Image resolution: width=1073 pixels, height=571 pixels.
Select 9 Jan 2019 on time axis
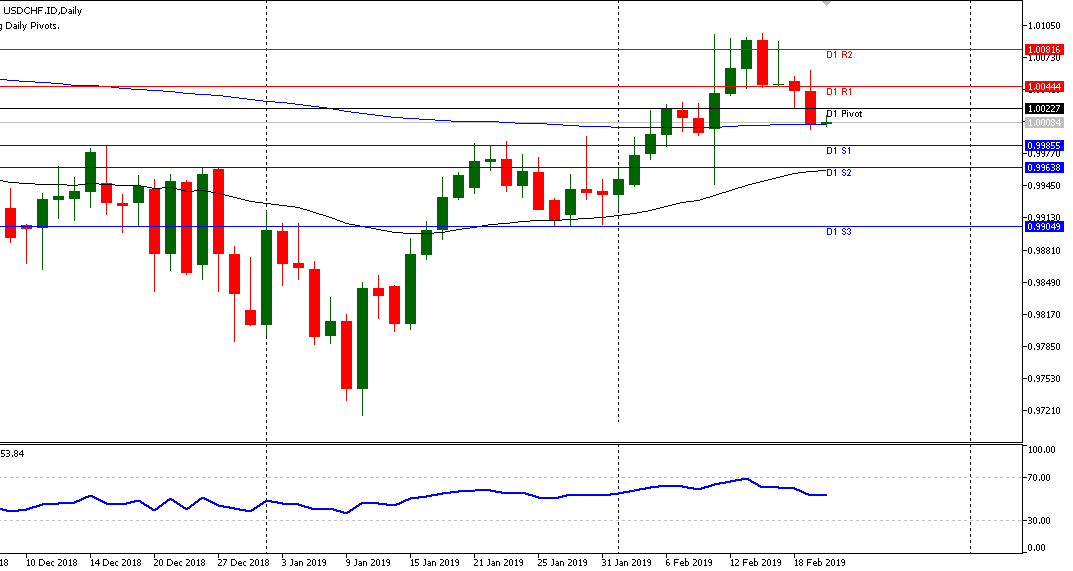click(x=367, y=561)
